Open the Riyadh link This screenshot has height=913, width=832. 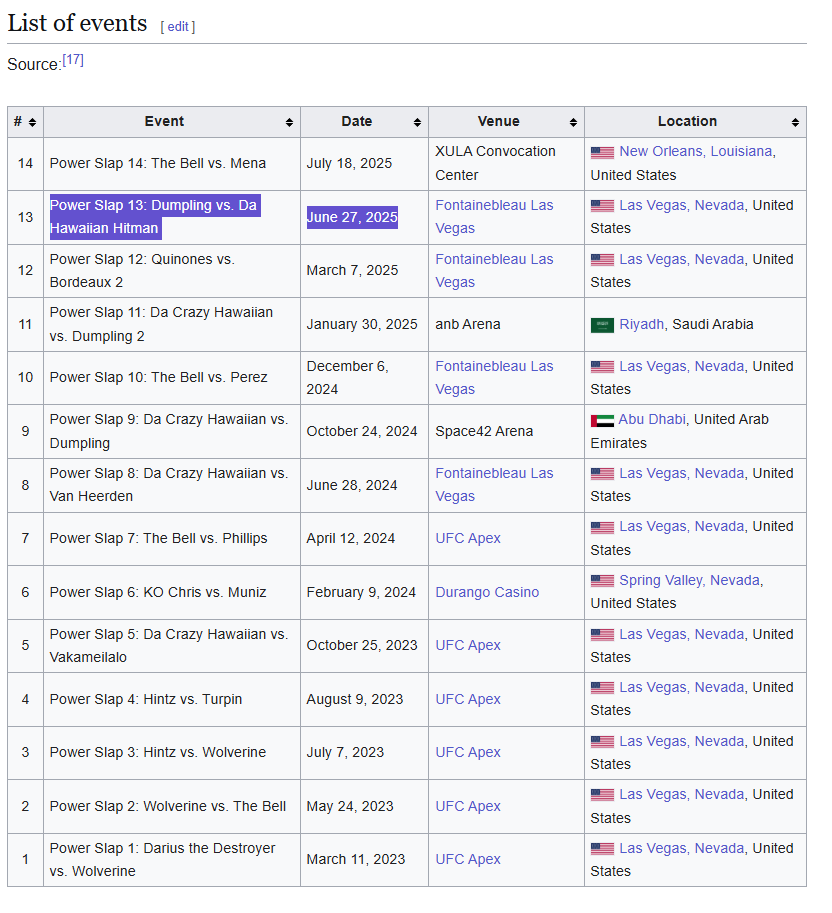tap(641, 324)
